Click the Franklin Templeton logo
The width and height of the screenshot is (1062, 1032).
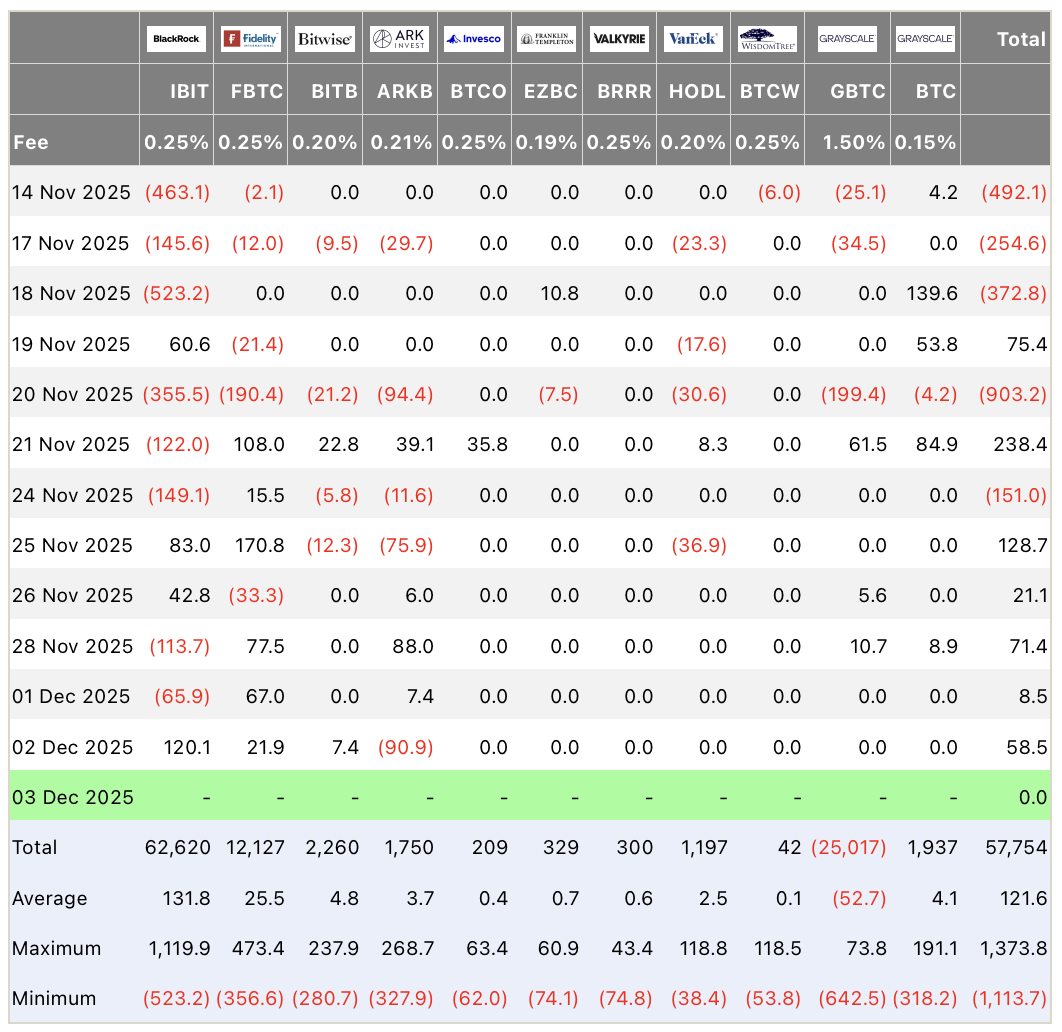[x=547, y=39]
